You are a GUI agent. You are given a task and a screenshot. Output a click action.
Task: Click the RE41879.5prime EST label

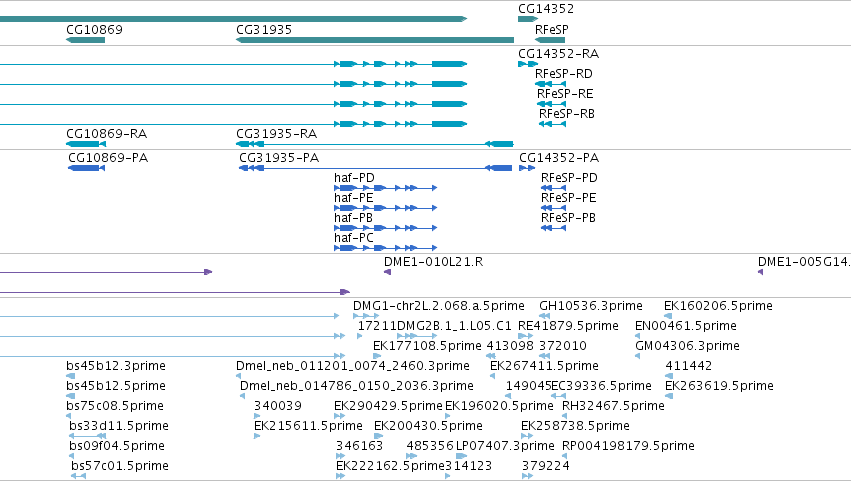click(x=568, y=326)
